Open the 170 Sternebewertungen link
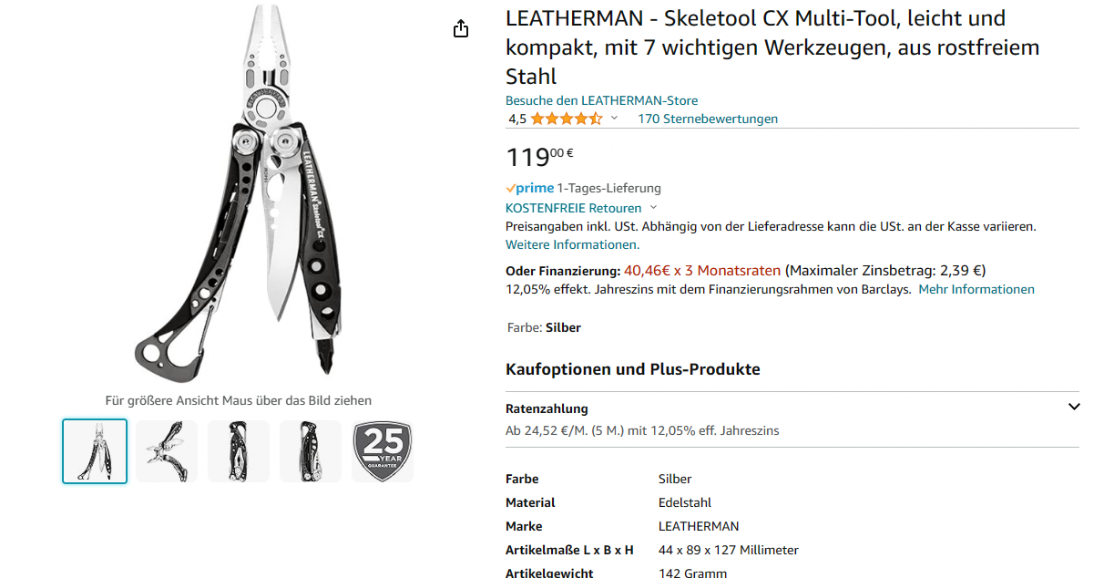This screenshot has height=578, width=1093. coord(707,119)
